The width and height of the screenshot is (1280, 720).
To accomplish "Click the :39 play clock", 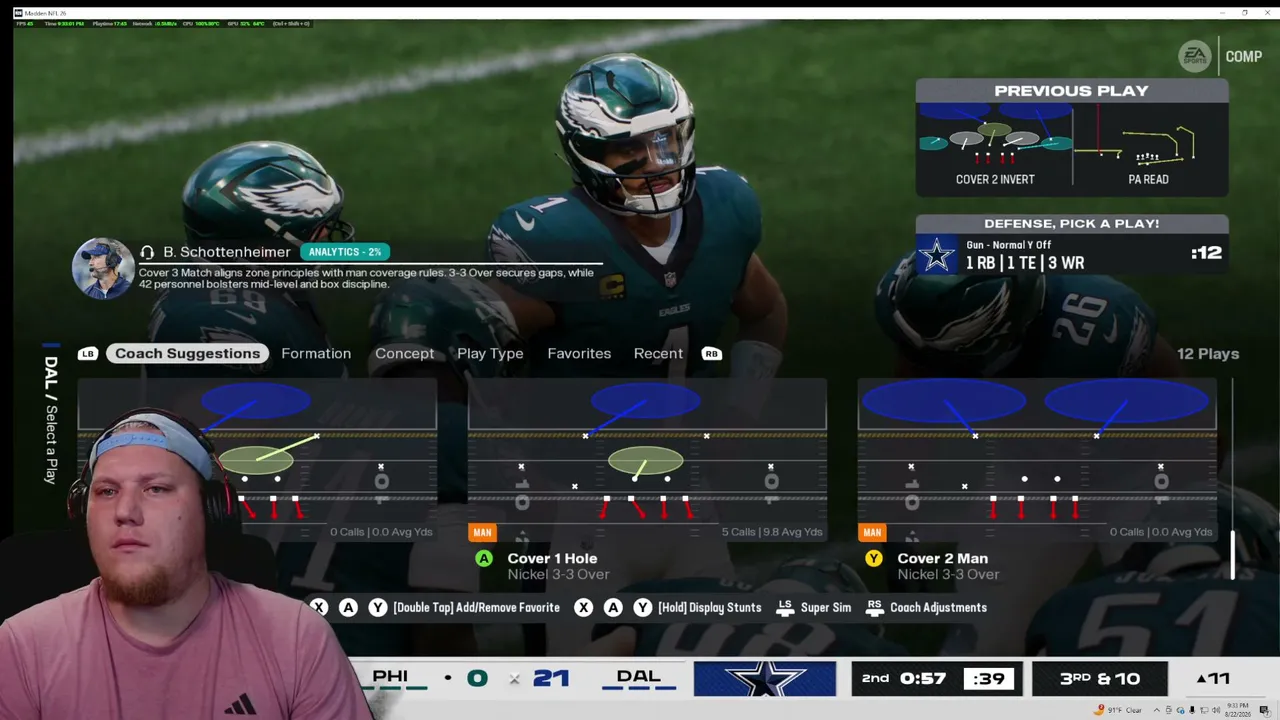I will (x=989, y=679).
